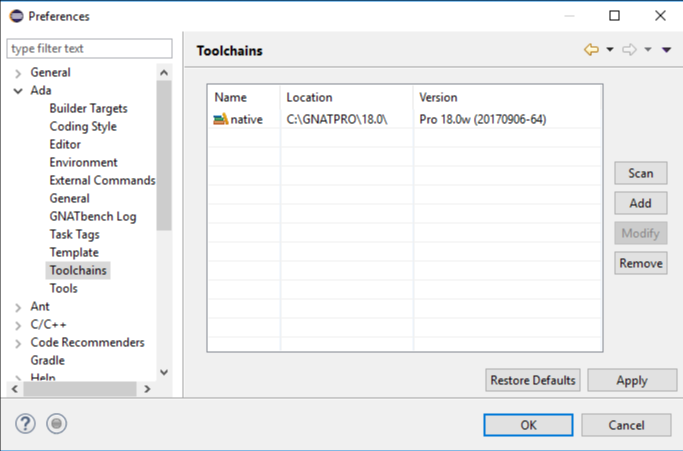Open the Toolchains view menu triangle
The height and width of the screenshot is (451, 683).
point(666,50)
